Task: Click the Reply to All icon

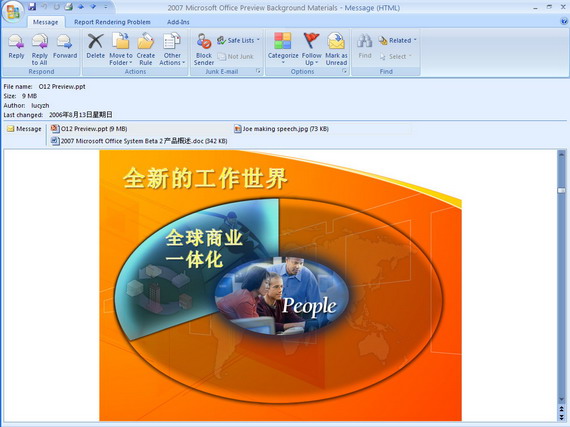Action: (40, 49)
